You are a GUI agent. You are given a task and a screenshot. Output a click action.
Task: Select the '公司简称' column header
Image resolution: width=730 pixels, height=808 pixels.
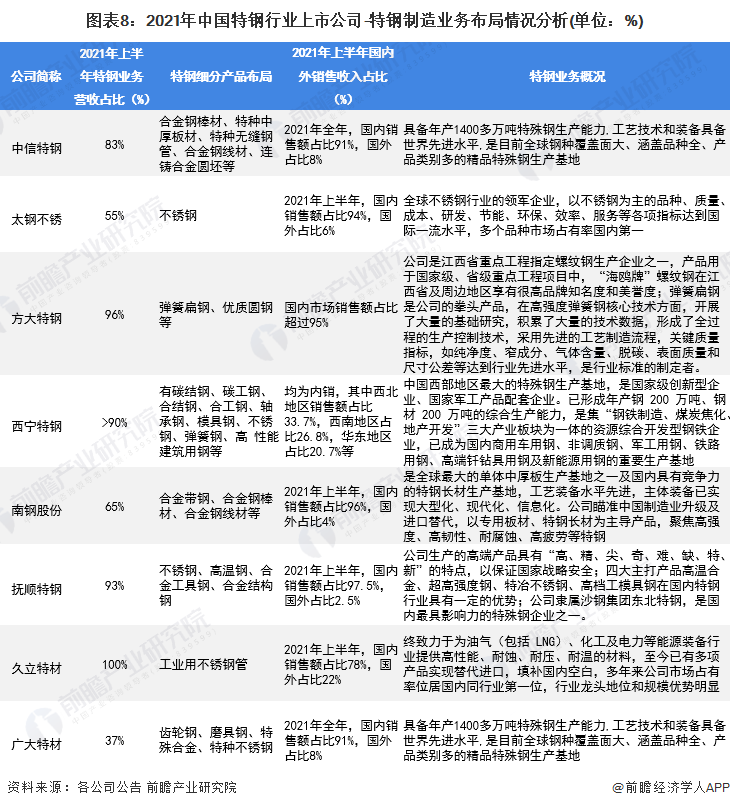tap(36, 76)
